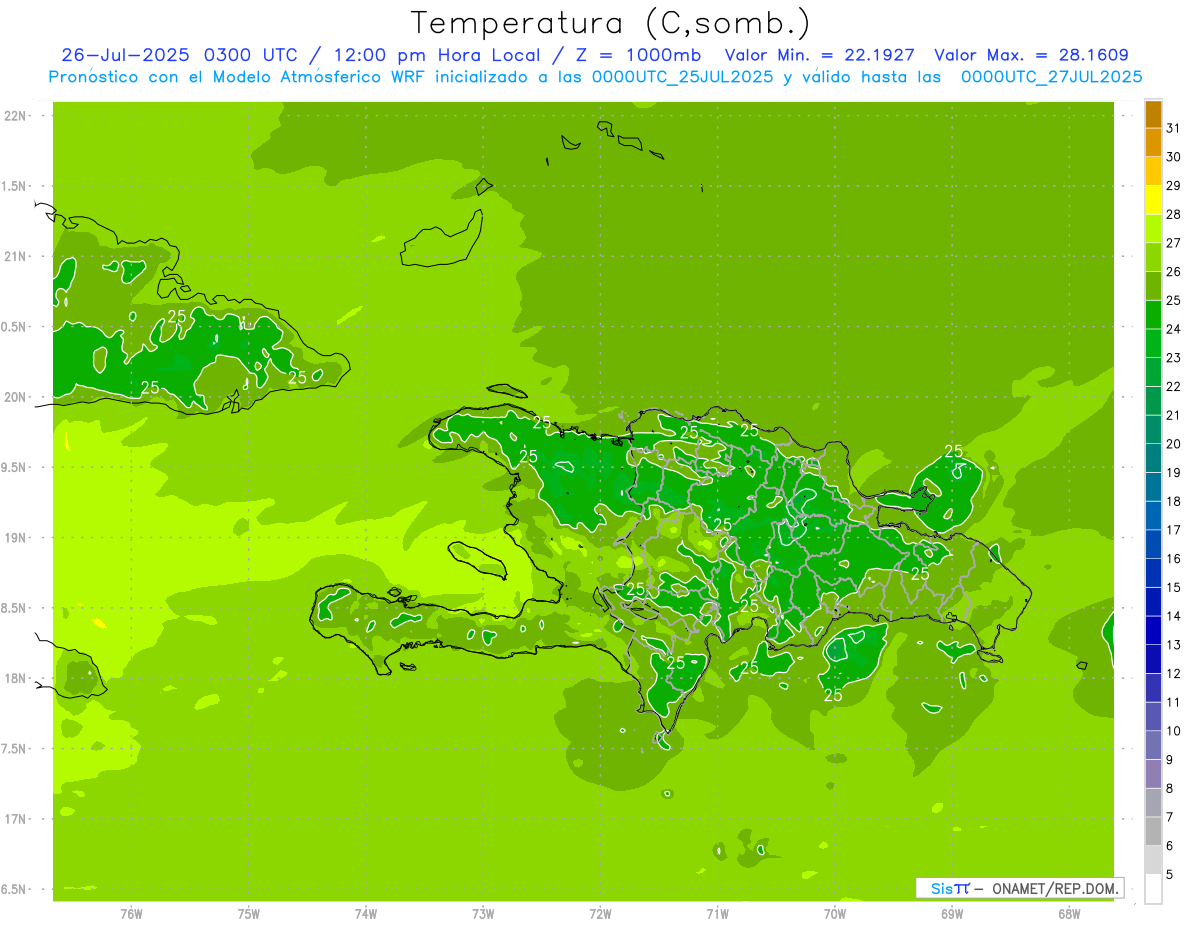Click the 71W longitude axis label
Viewport: 1200px width, 927px height.
click(x=717, y=913)
